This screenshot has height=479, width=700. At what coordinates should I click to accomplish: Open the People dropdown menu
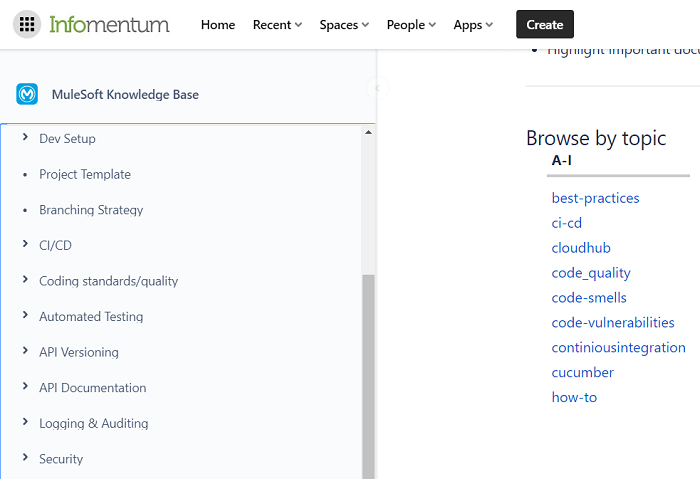411,25
